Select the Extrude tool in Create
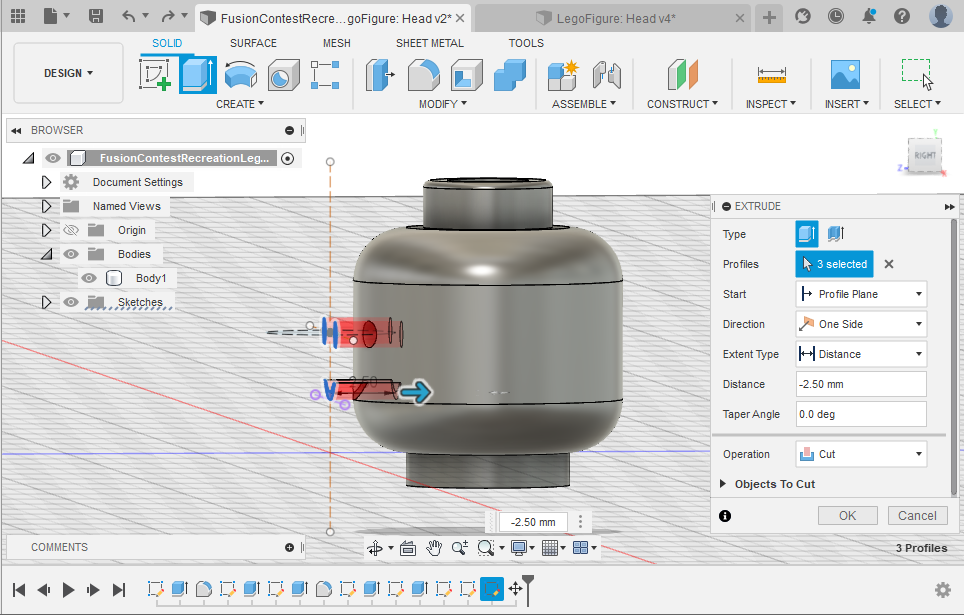964x615 pixels. coord(198,74)
